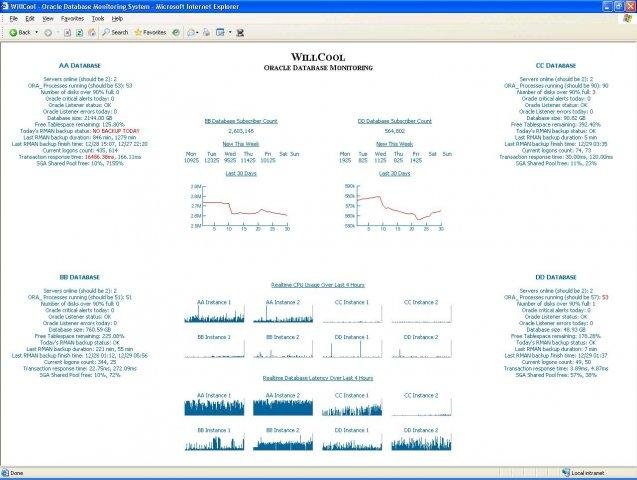Open the Search pane button

(x=115, y=32)
